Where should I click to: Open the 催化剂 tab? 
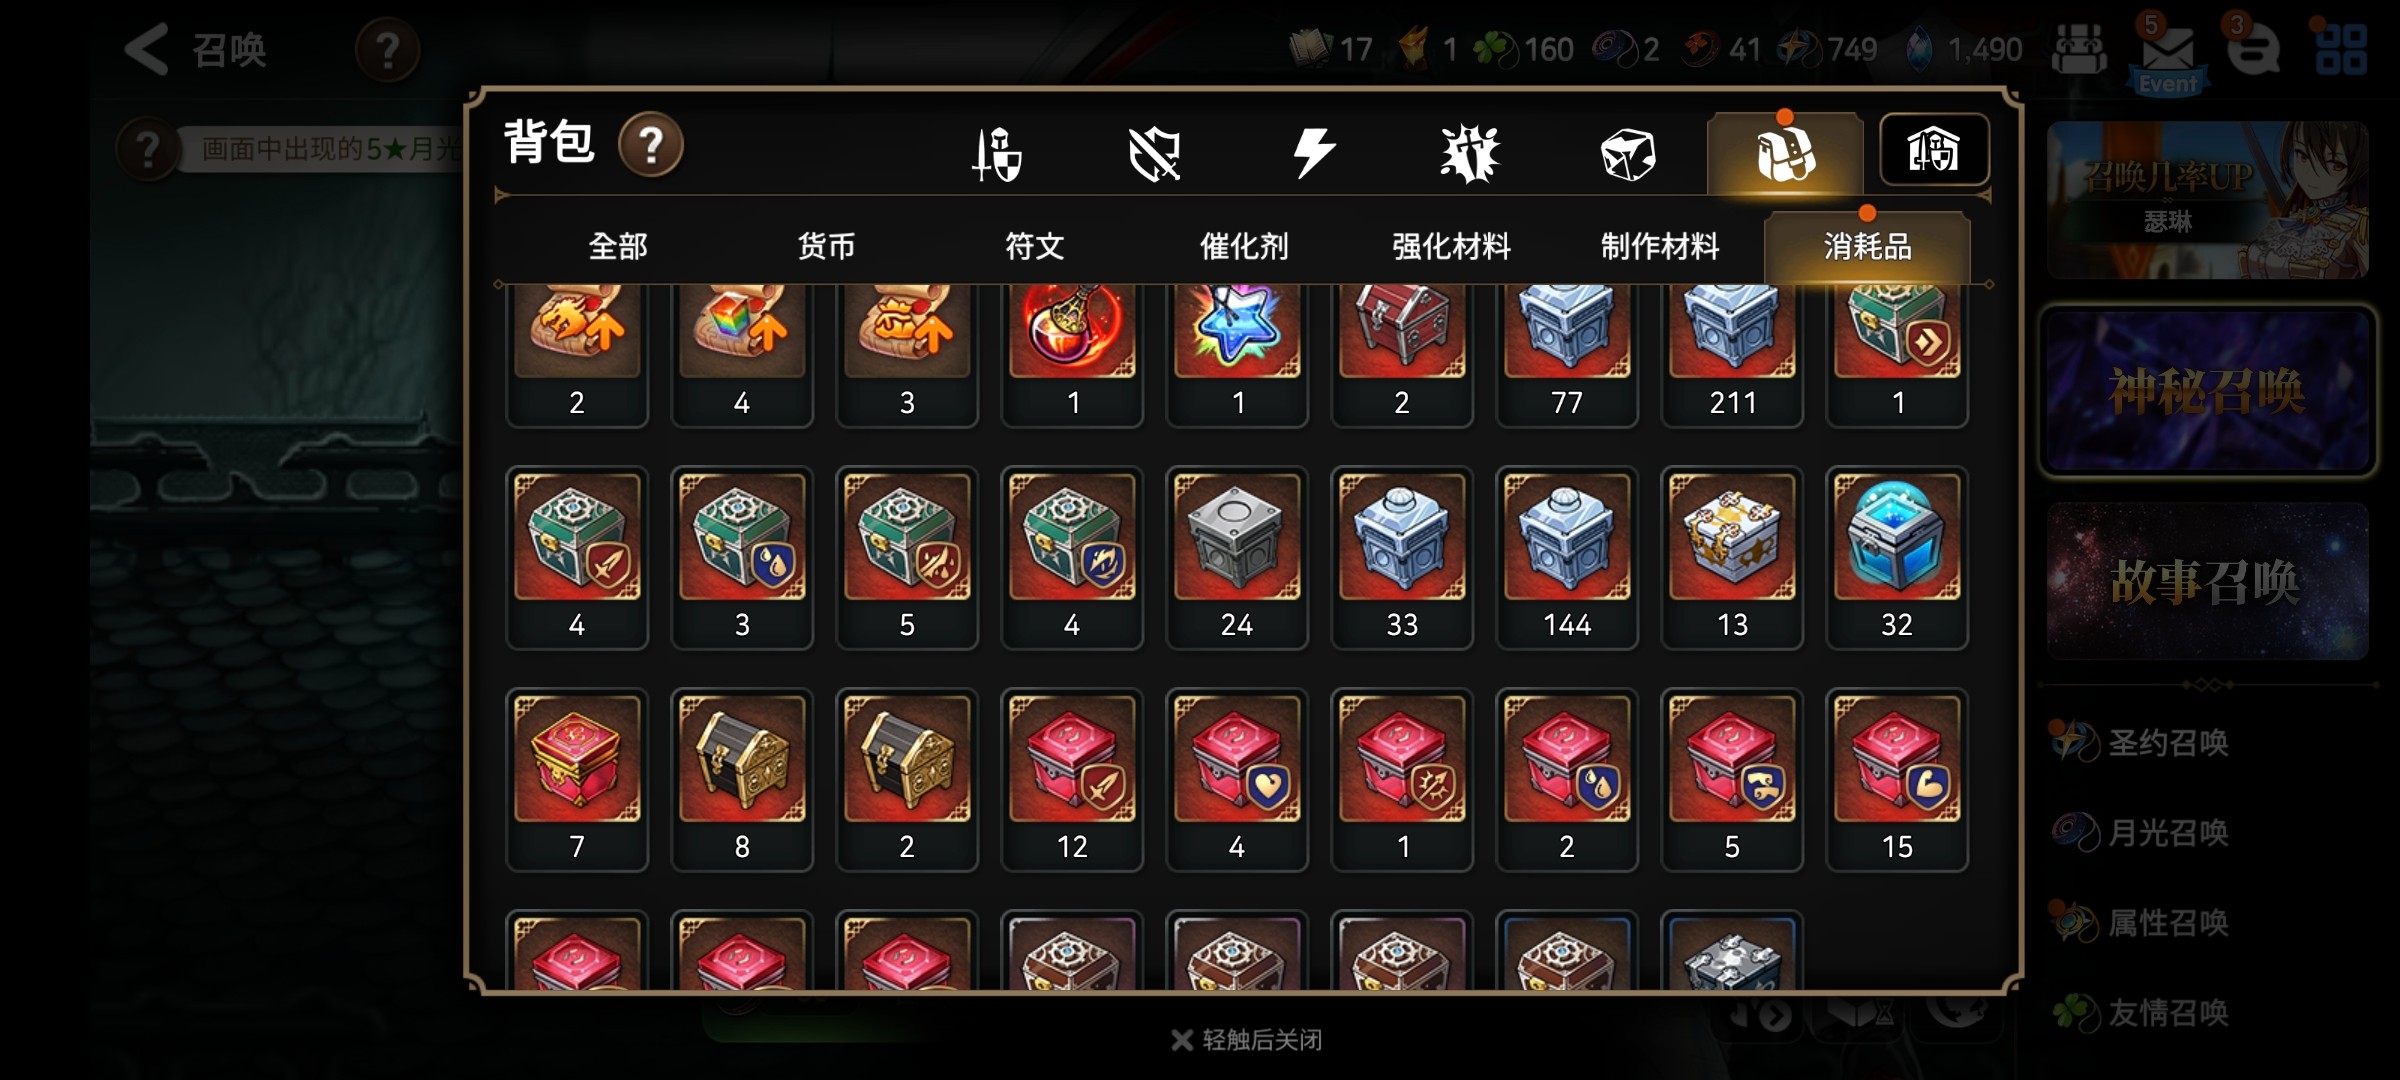pos(1243,246)
